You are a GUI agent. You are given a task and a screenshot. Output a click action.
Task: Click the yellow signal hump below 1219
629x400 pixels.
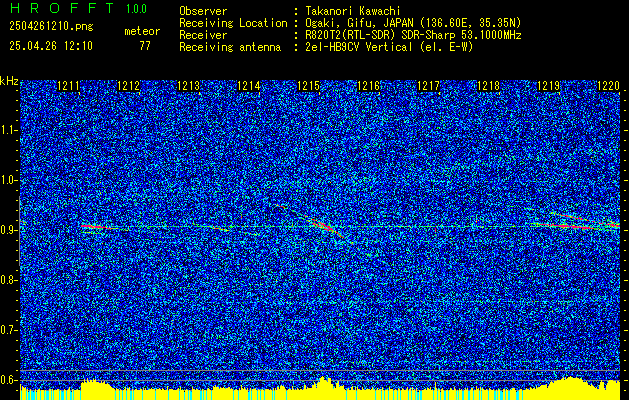(x=570, y=384)
